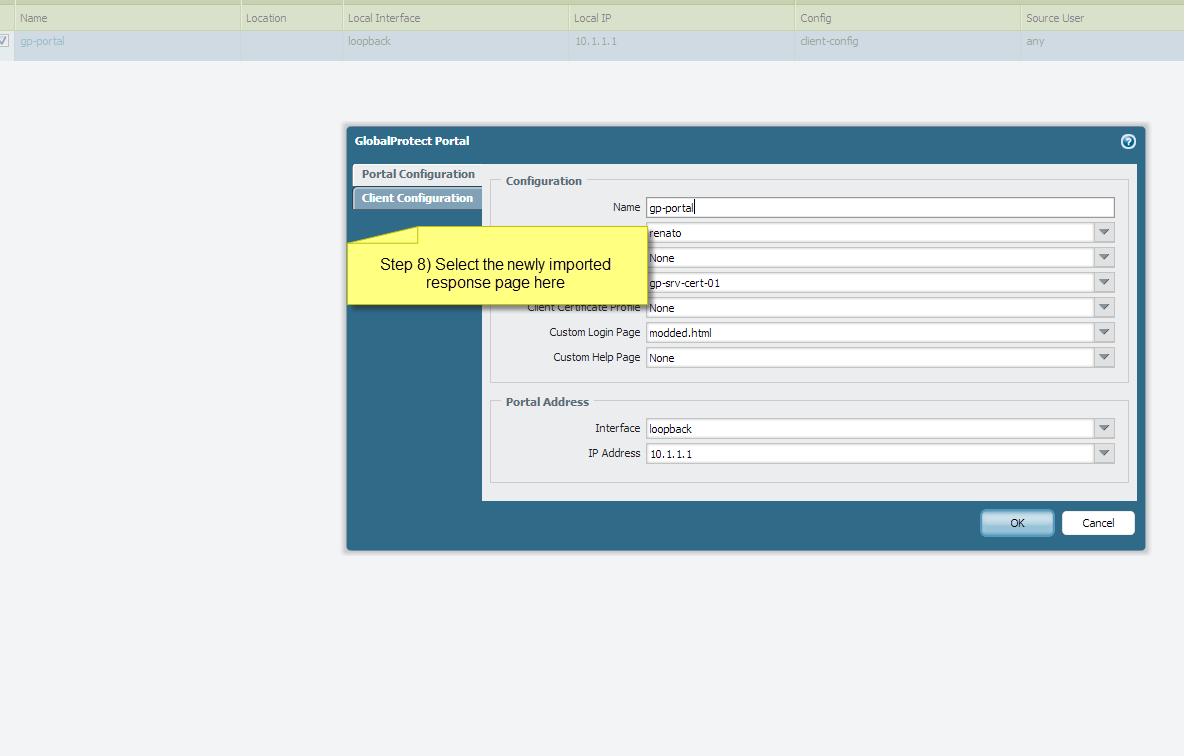
Task: Click Custom Login Page modded.html field
Action: pyautogui.click(x=870, y=332)
